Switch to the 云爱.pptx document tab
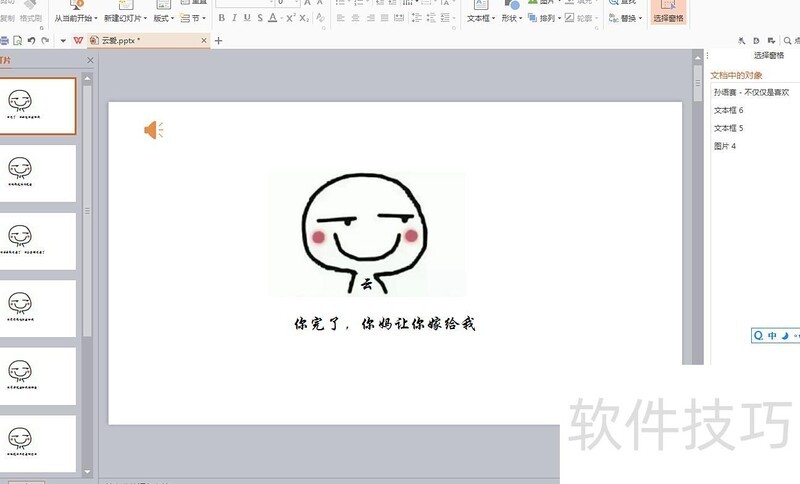Image resolution: width=800 pixels, height=484 pixels. click(120, 41)
